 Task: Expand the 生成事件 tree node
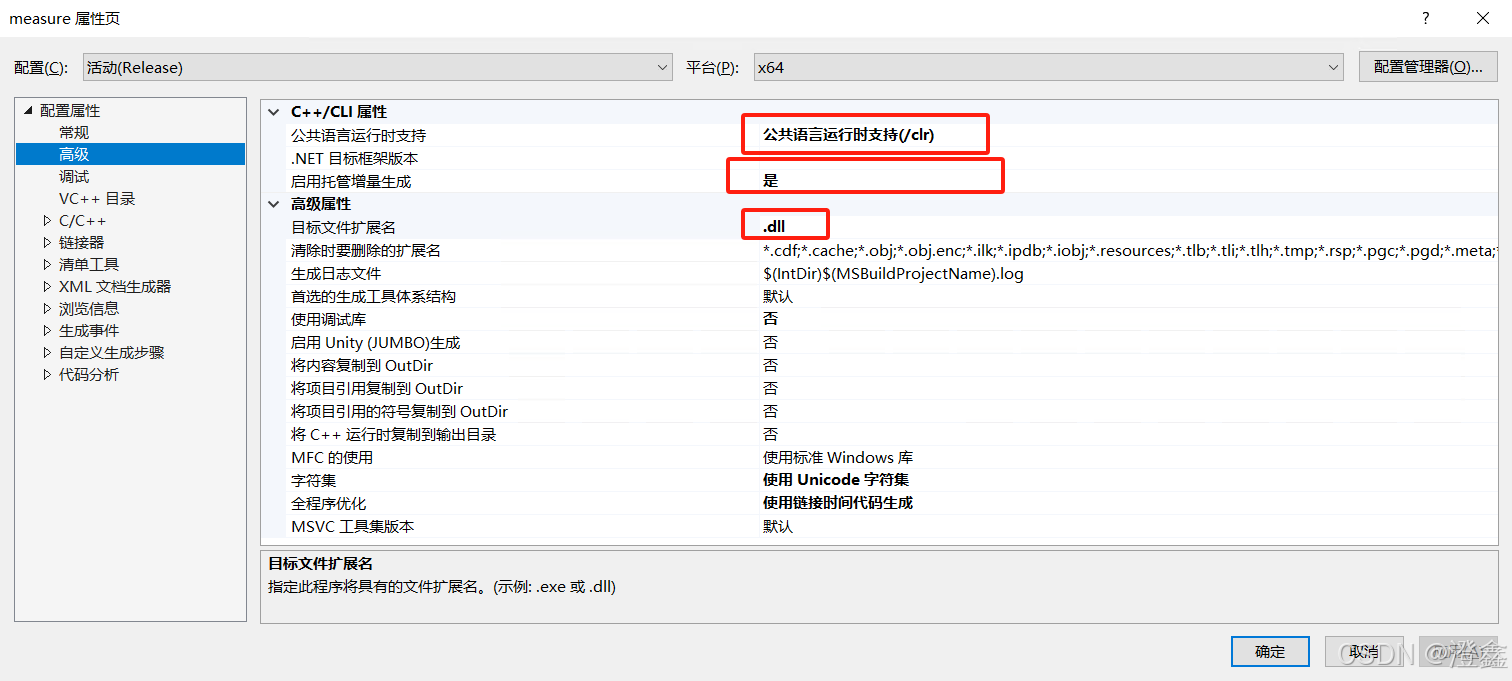(x=47, y=330)
